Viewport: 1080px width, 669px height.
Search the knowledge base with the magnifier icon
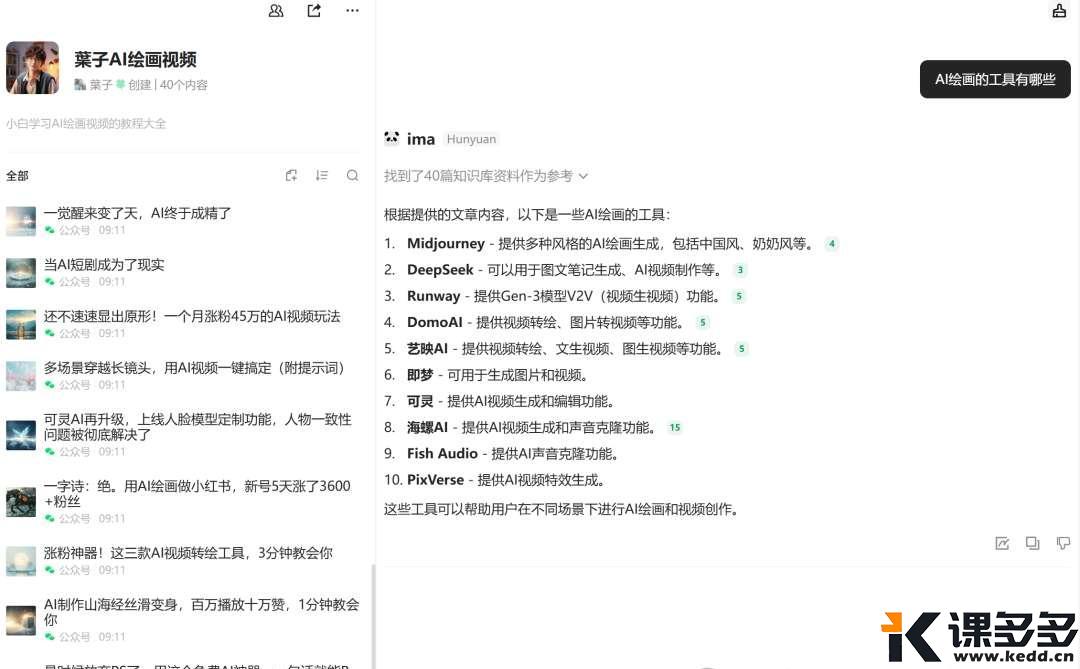tap(352, 175)
